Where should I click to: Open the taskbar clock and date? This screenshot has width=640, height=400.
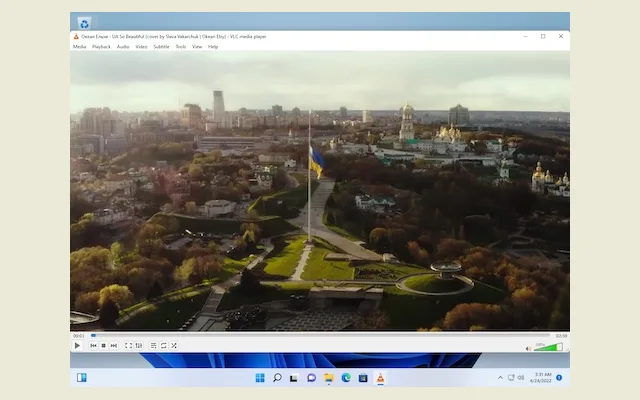541,378
